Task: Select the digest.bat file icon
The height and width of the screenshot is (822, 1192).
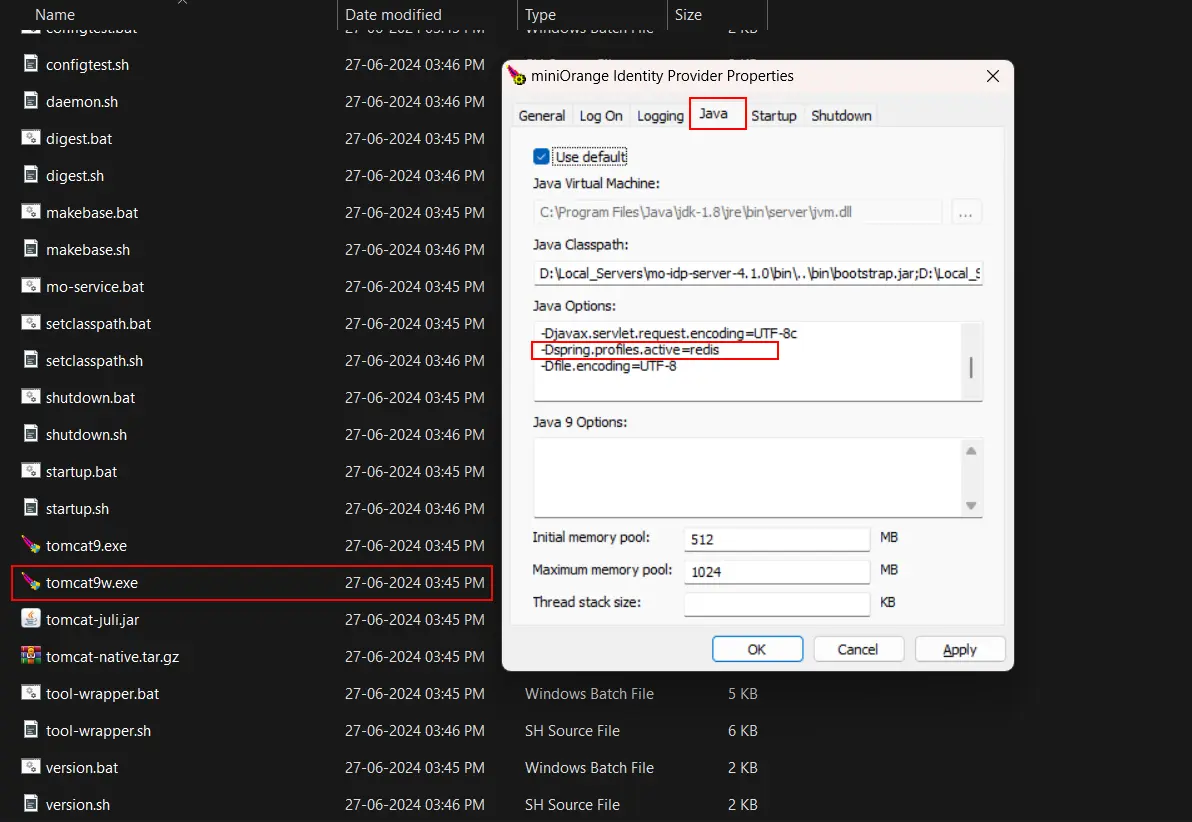Action: [x=30, y=138]
